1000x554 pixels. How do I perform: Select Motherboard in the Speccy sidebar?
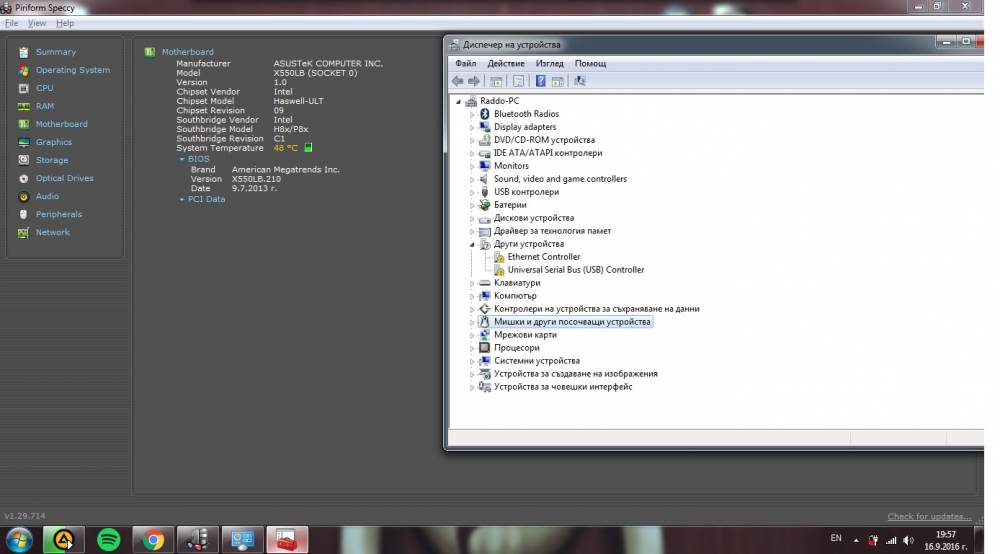tap(61, 124)
